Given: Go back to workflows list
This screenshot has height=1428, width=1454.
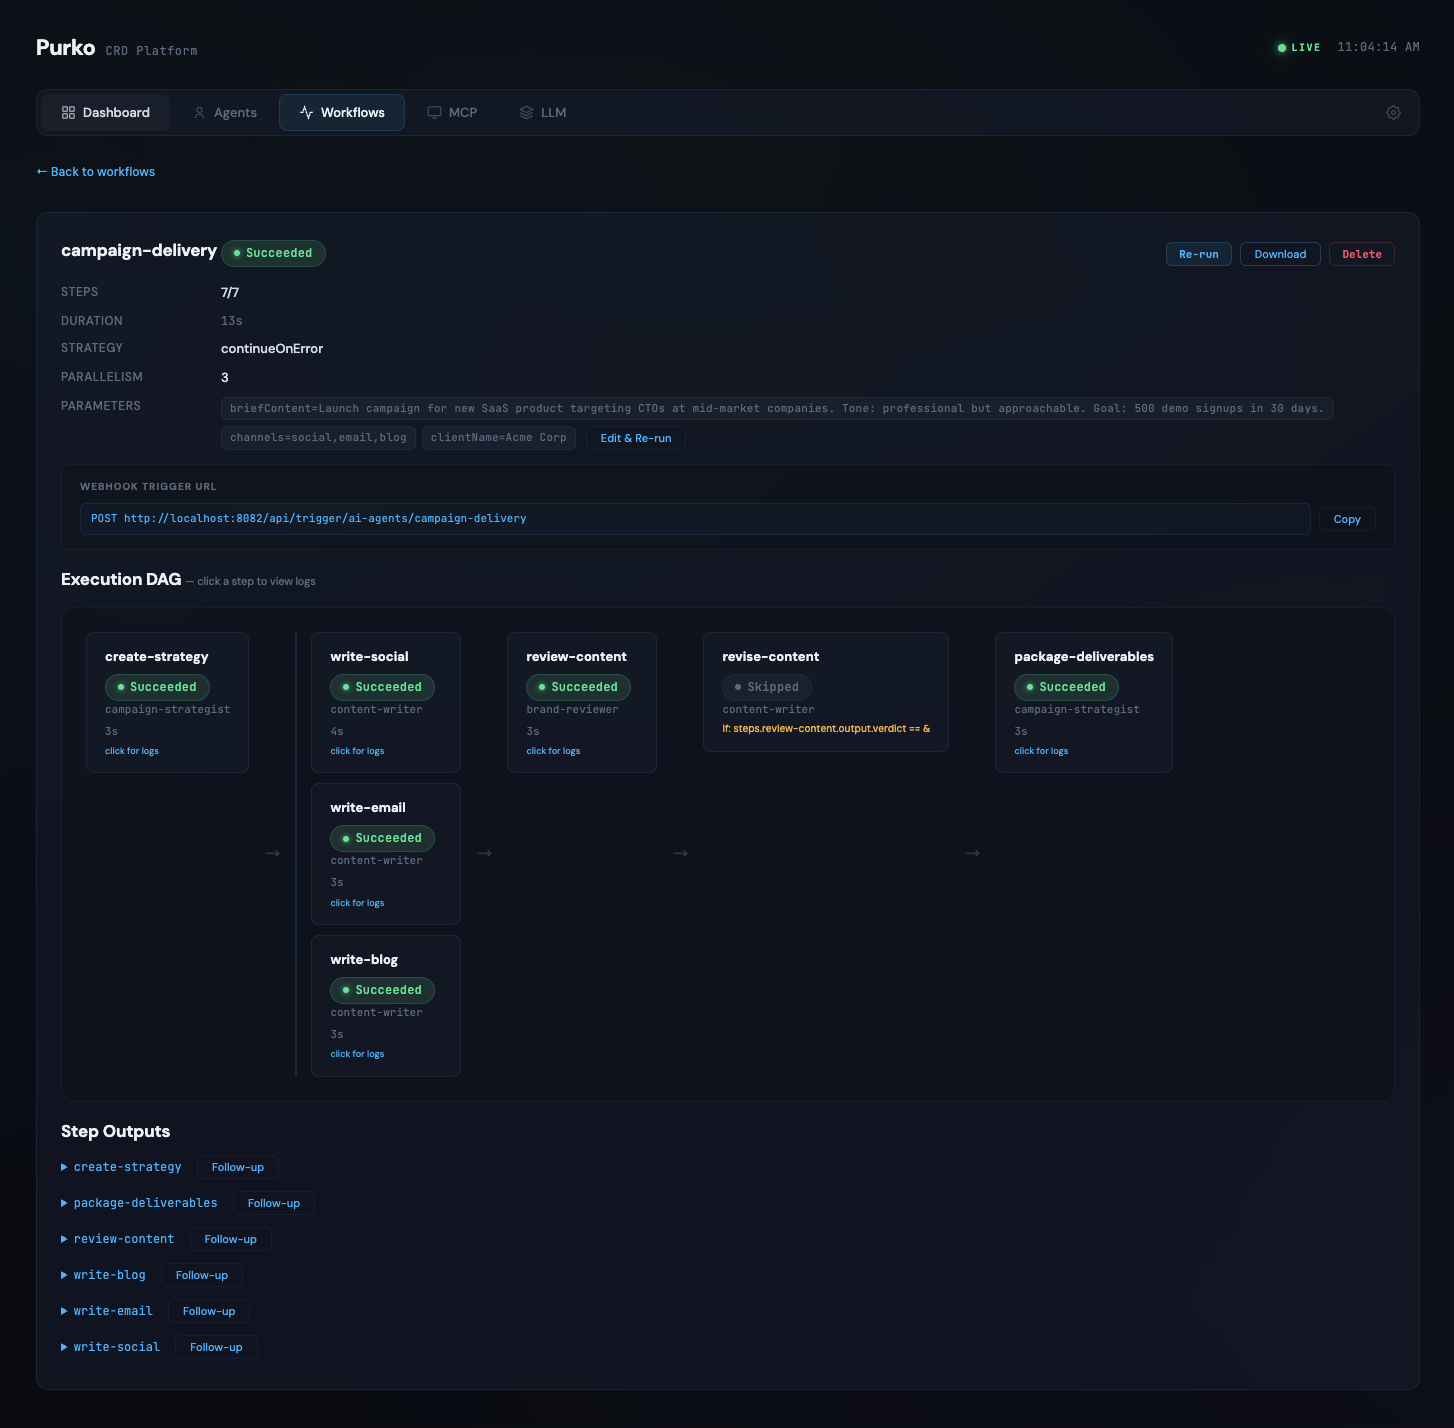Looking at the screenshot, I should 96,172.
